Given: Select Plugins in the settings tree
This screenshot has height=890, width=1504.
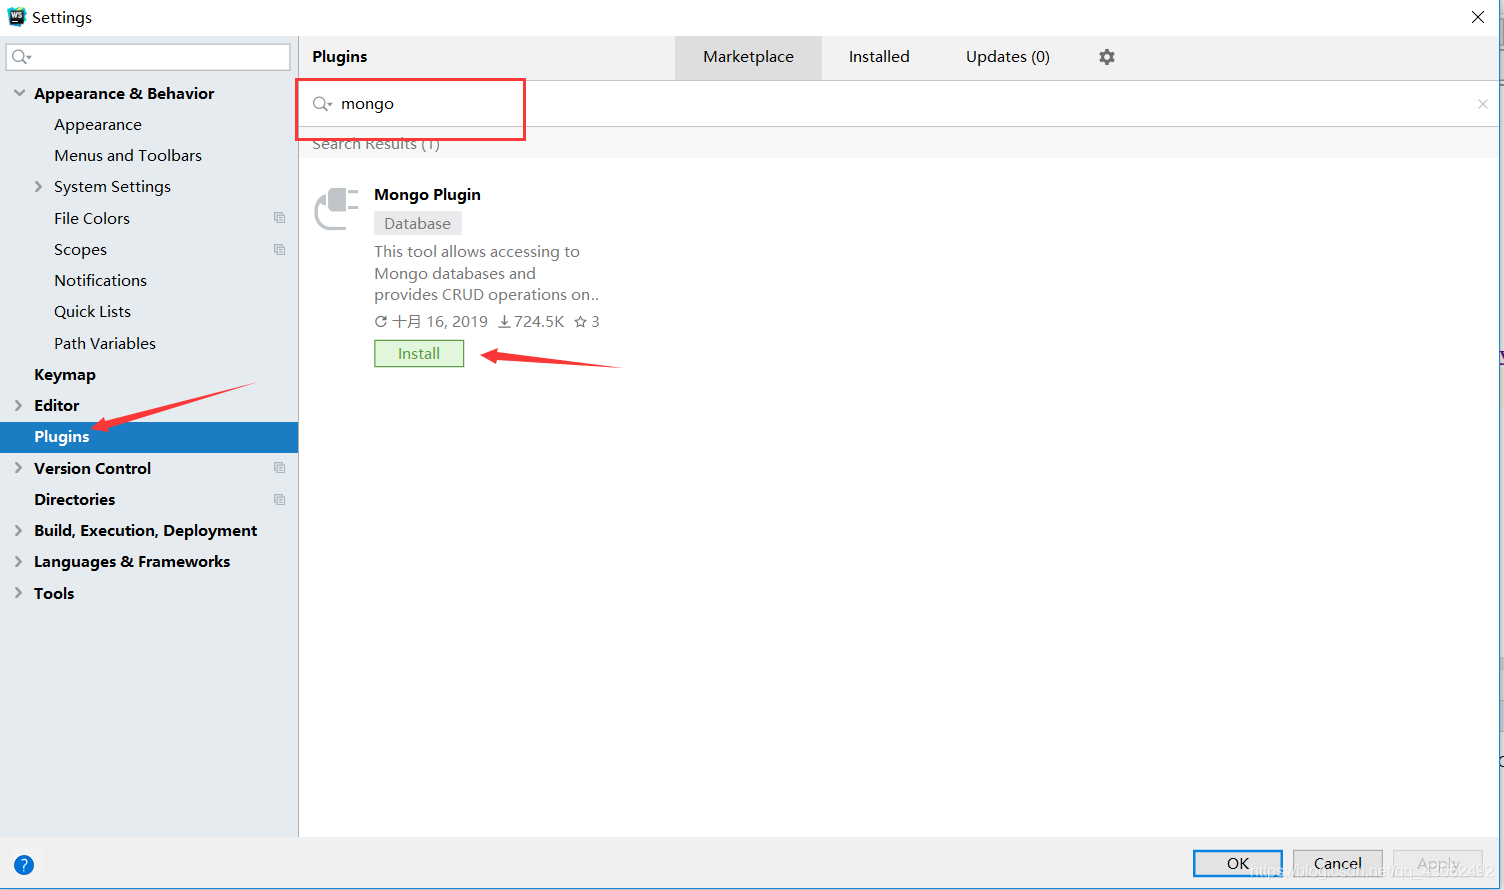Looking at the screenshot, I should click(x=149, y=437).
